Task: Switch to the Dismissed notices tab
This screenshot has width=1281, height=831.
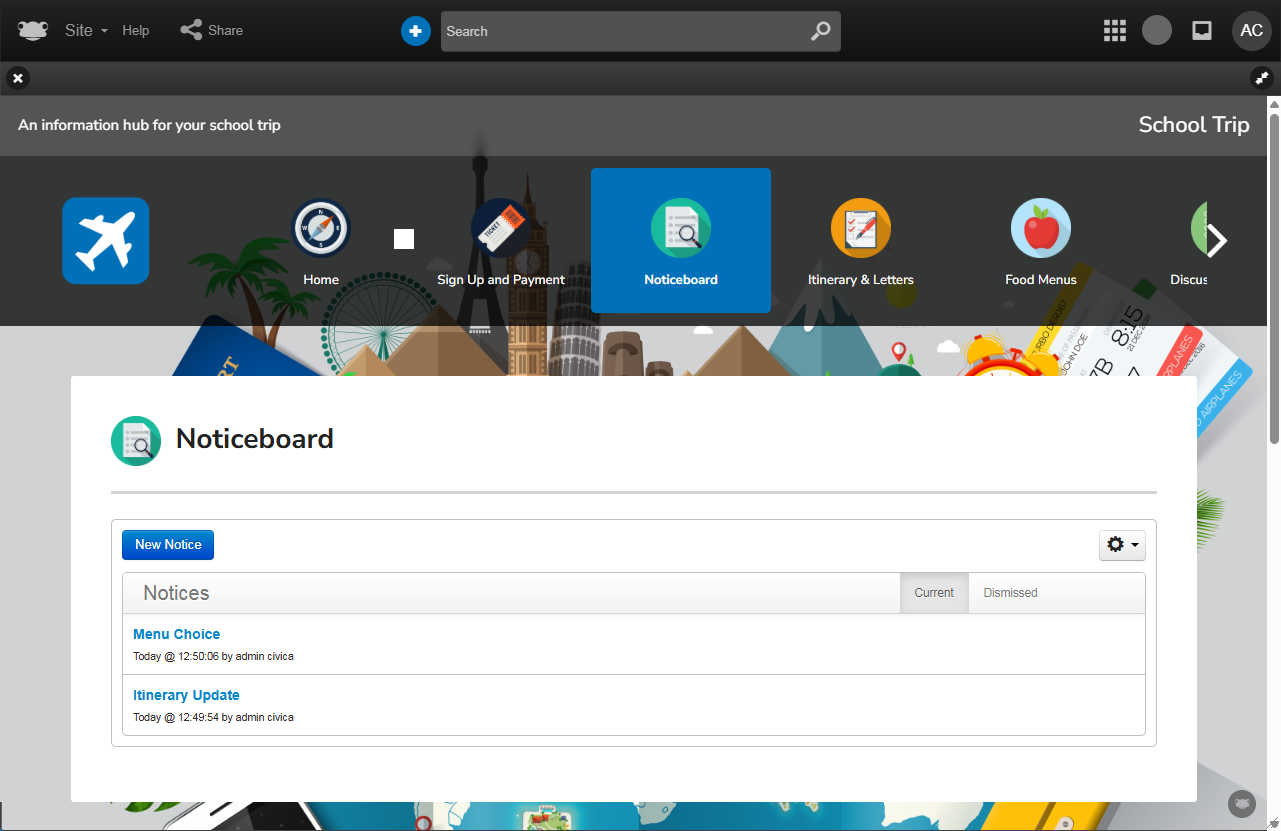Action: pos(1010,593)
